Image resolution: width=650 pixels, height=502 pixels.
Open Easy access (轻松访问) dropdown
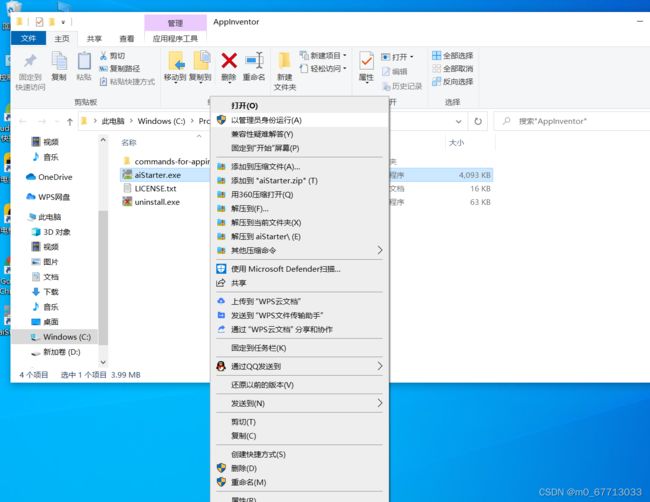click(x=323, y=68)
